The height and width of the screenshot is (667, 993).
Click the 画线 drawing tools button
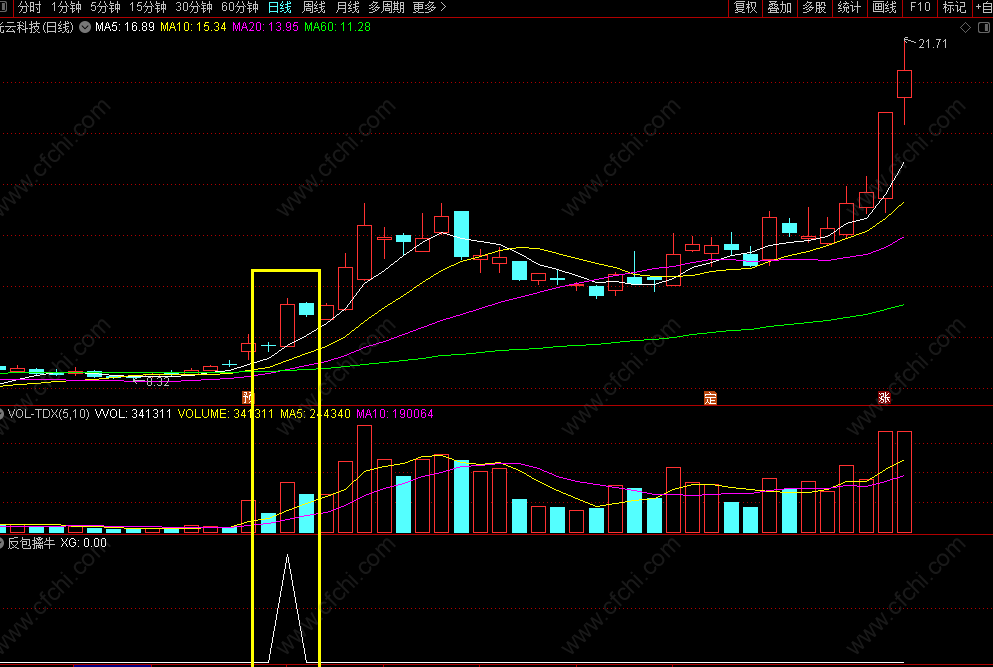tap(884, 8)
